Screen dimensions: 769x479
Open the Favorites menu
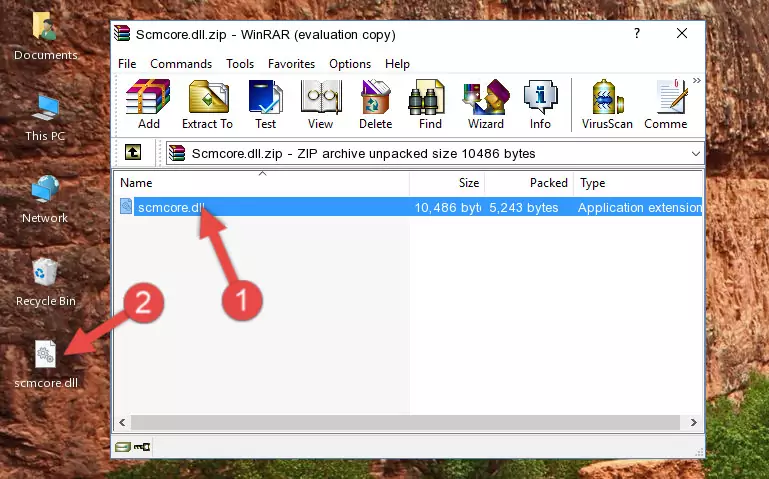click(291, 64)
